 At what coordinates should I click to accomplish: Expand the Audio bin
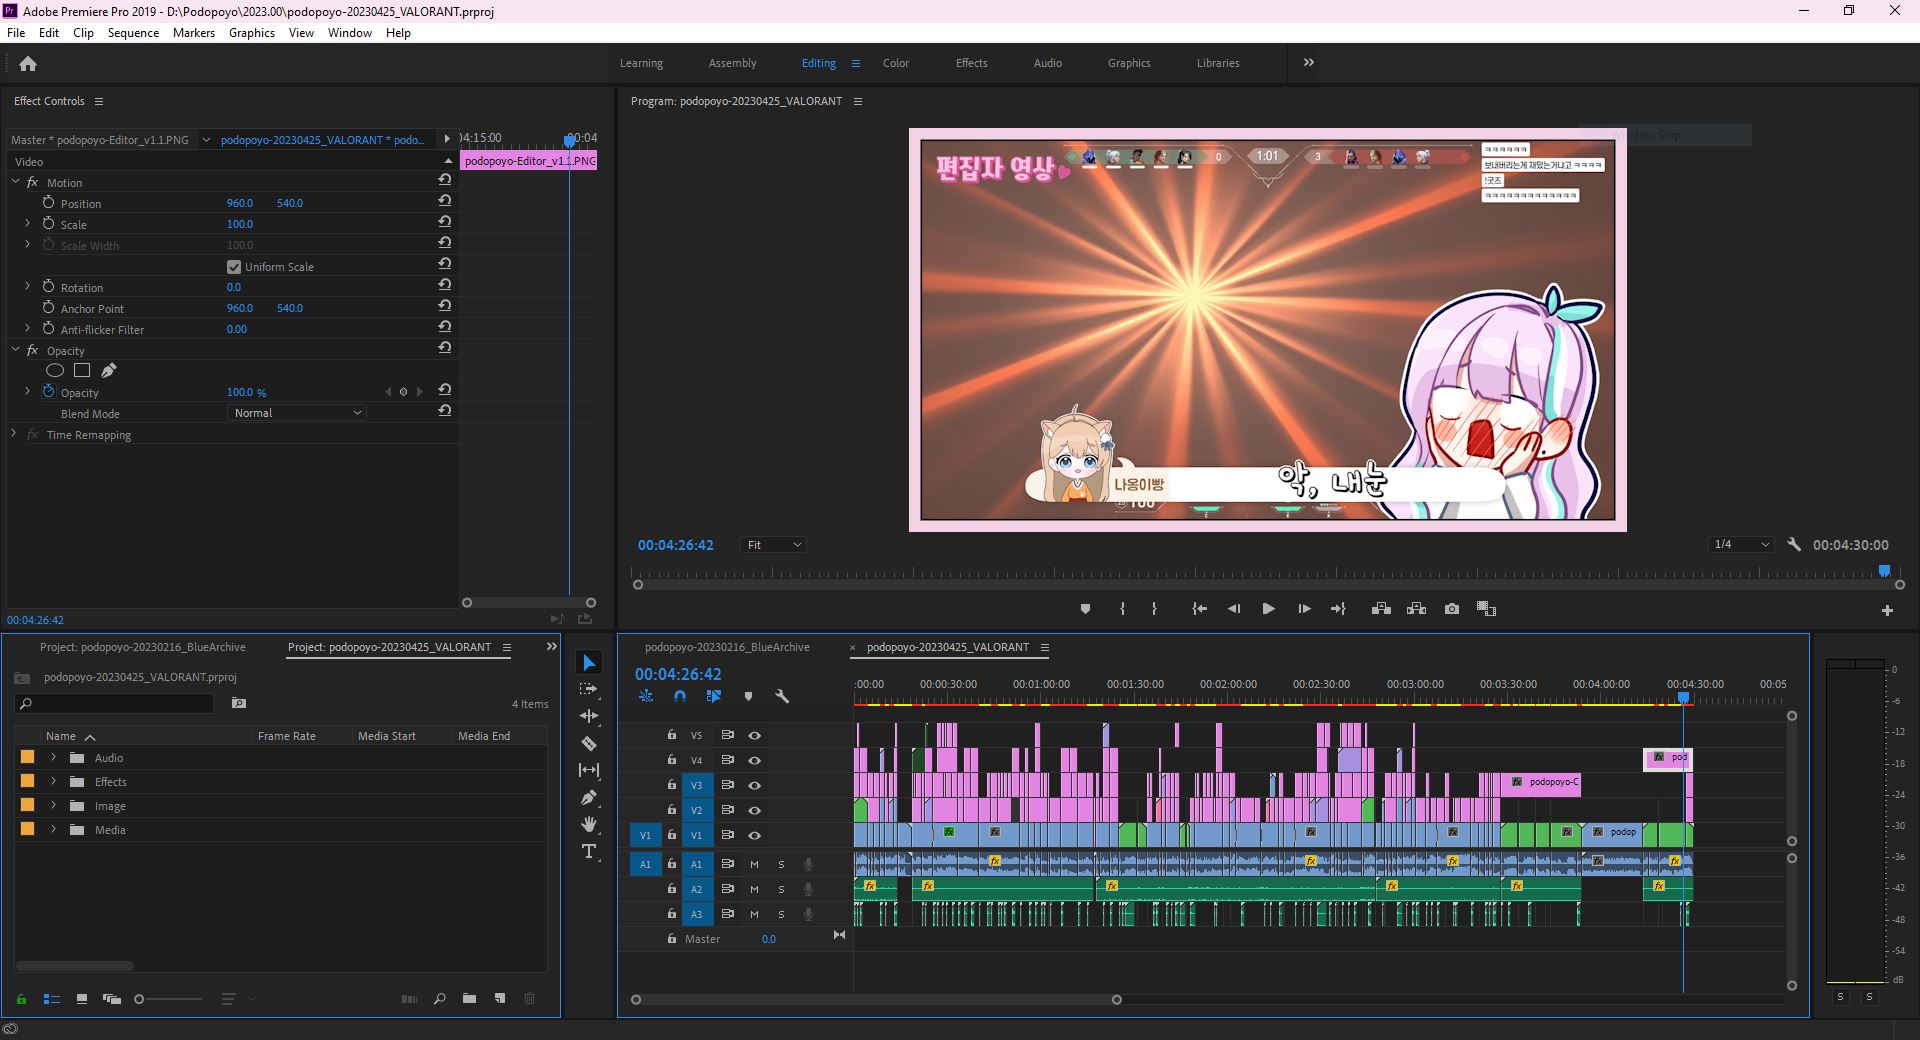[53, 757]
